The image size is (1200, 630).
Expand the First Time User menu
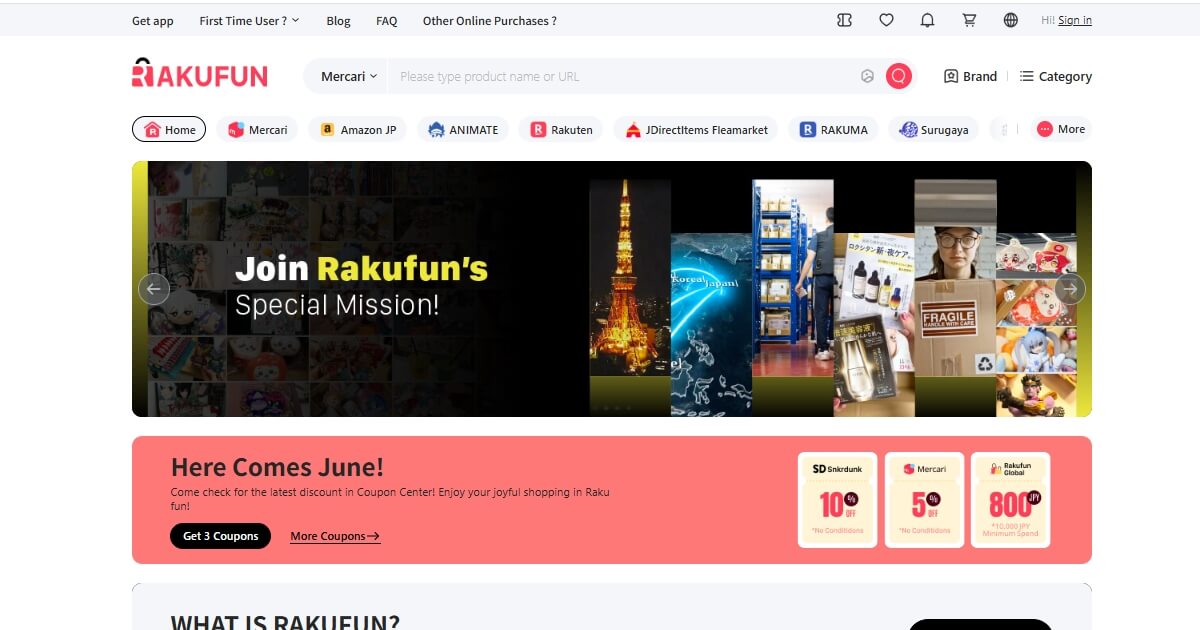249,20
